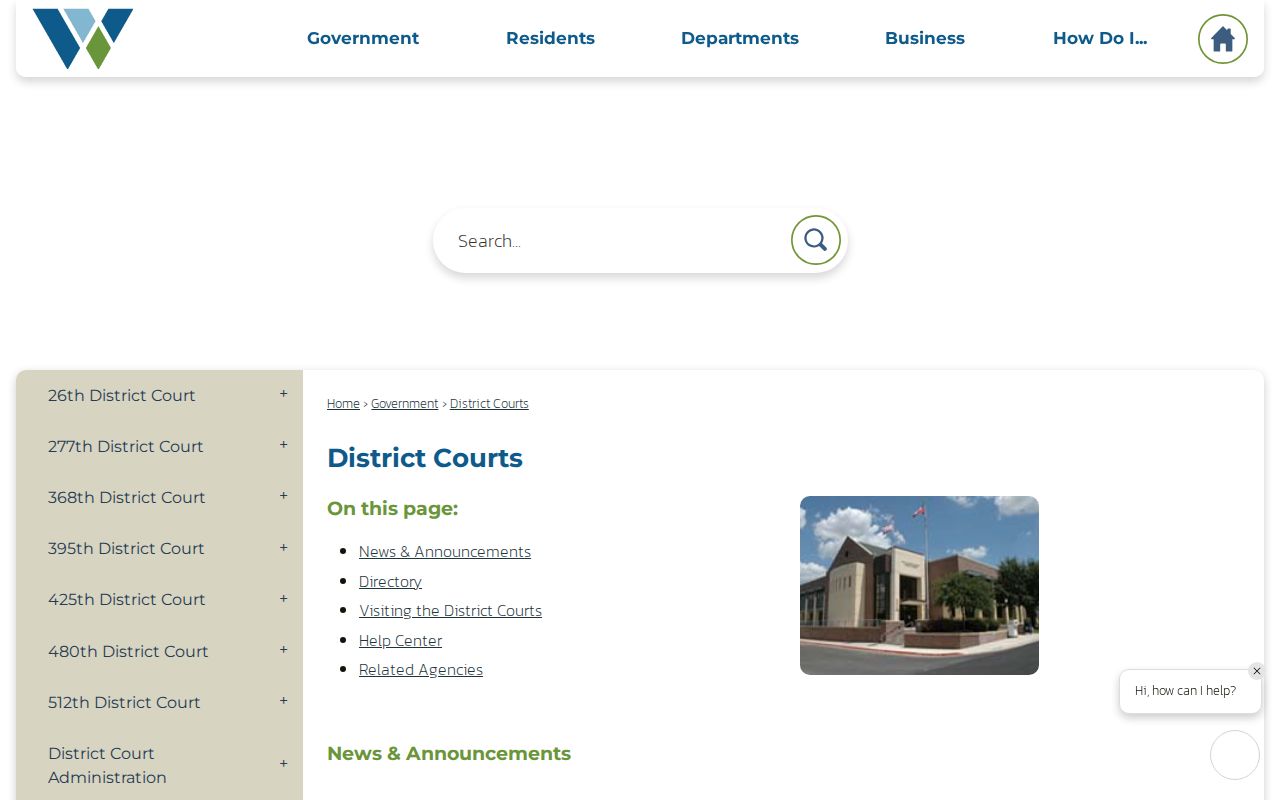Image resolution: width=1280 pixels, height=800 pixels.
Task: Open 277th District Court page
Action: pyautogui.click(x=126, y=446)
